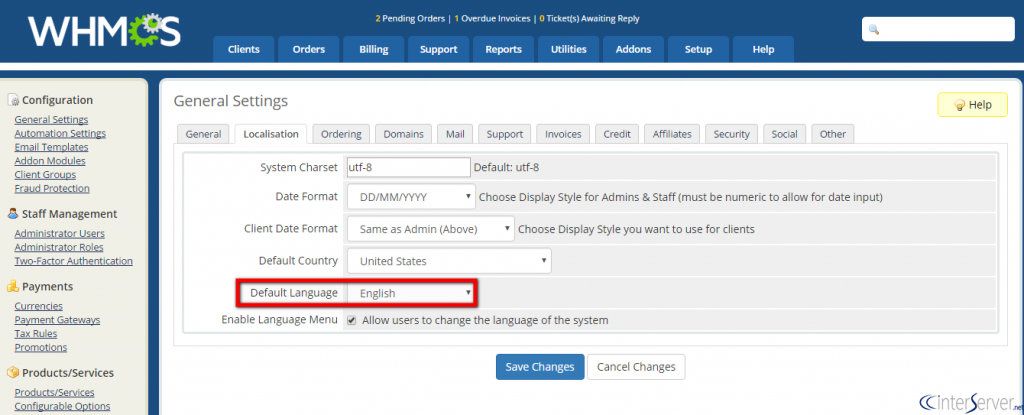
Task: Open the Default Language dropdown
Action: [x=411, y=293]
